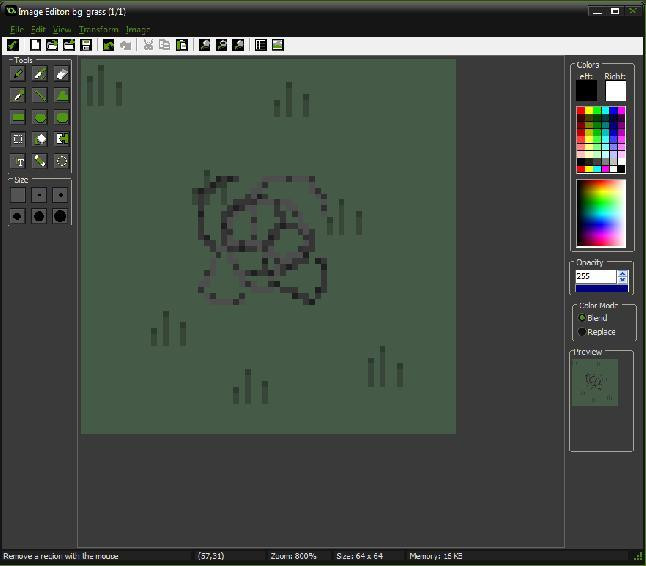Screen dimensions: 646x566
Task: Click the scissors cut icon
Action: point(148,45)
